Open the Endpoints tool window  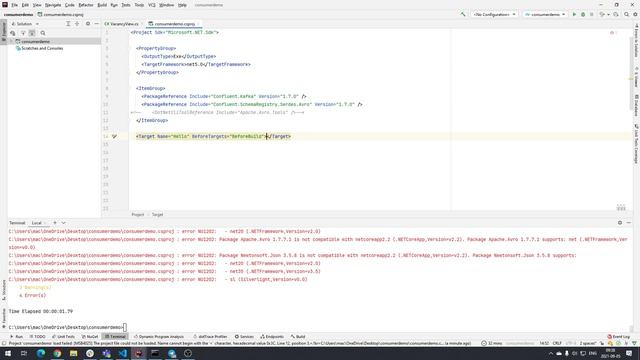[272, 337]
